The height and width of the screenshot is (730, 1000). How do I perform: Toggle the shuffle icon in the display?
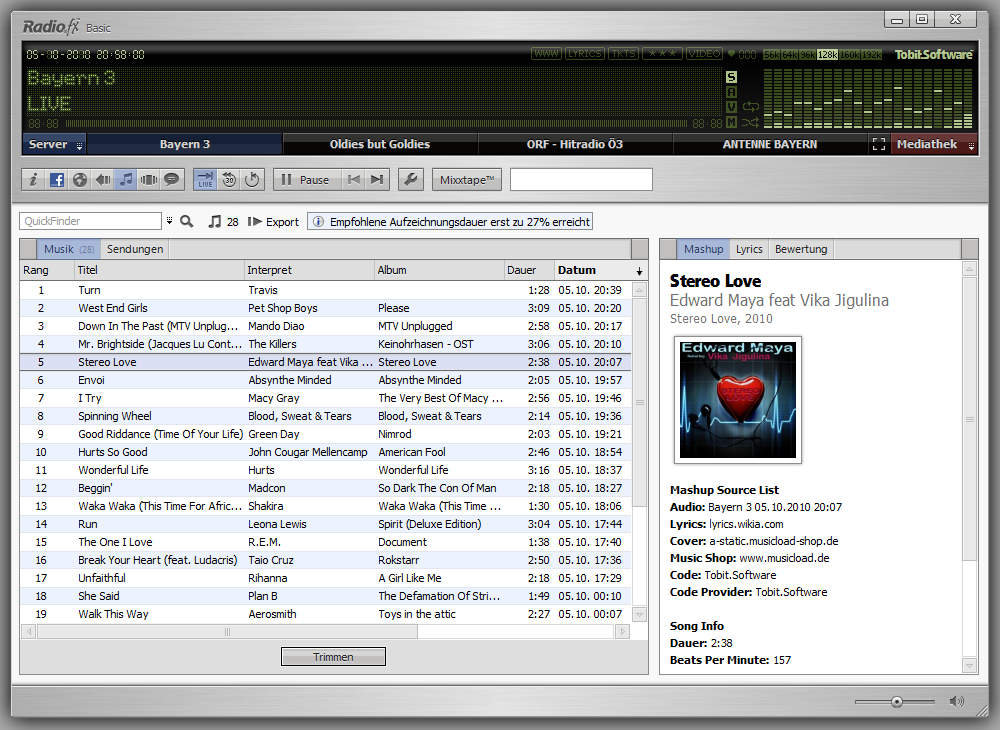point(751,123)
